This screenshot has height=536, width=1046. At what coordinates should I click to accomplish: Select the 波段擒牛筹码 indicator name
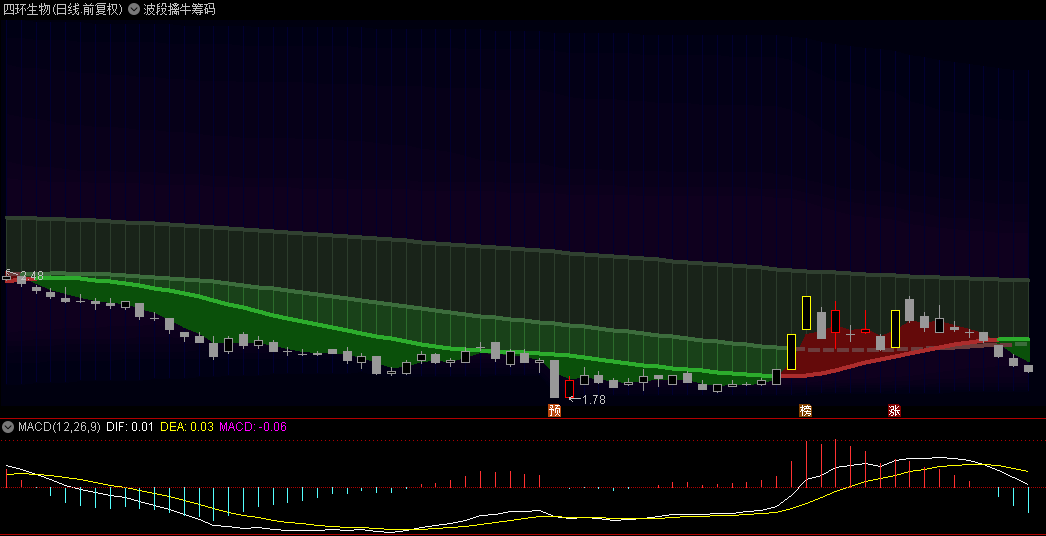179,9
